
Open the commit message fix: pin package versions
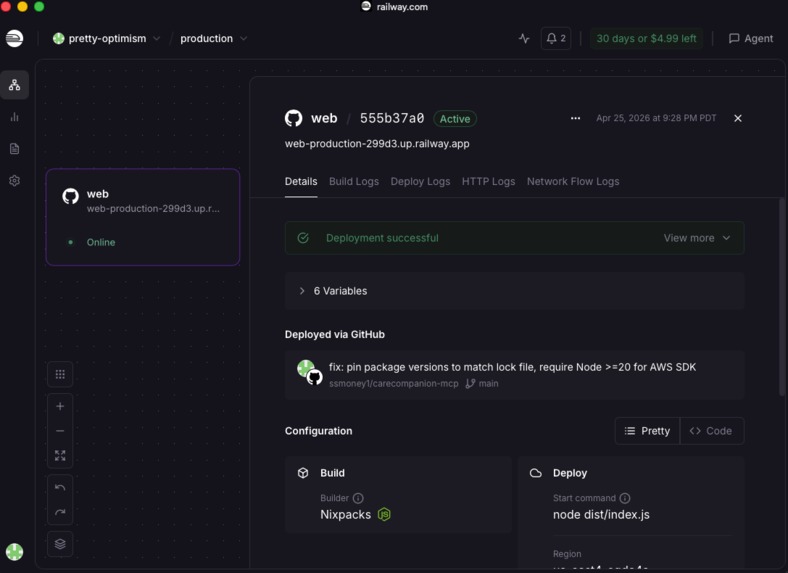[512, 367]
